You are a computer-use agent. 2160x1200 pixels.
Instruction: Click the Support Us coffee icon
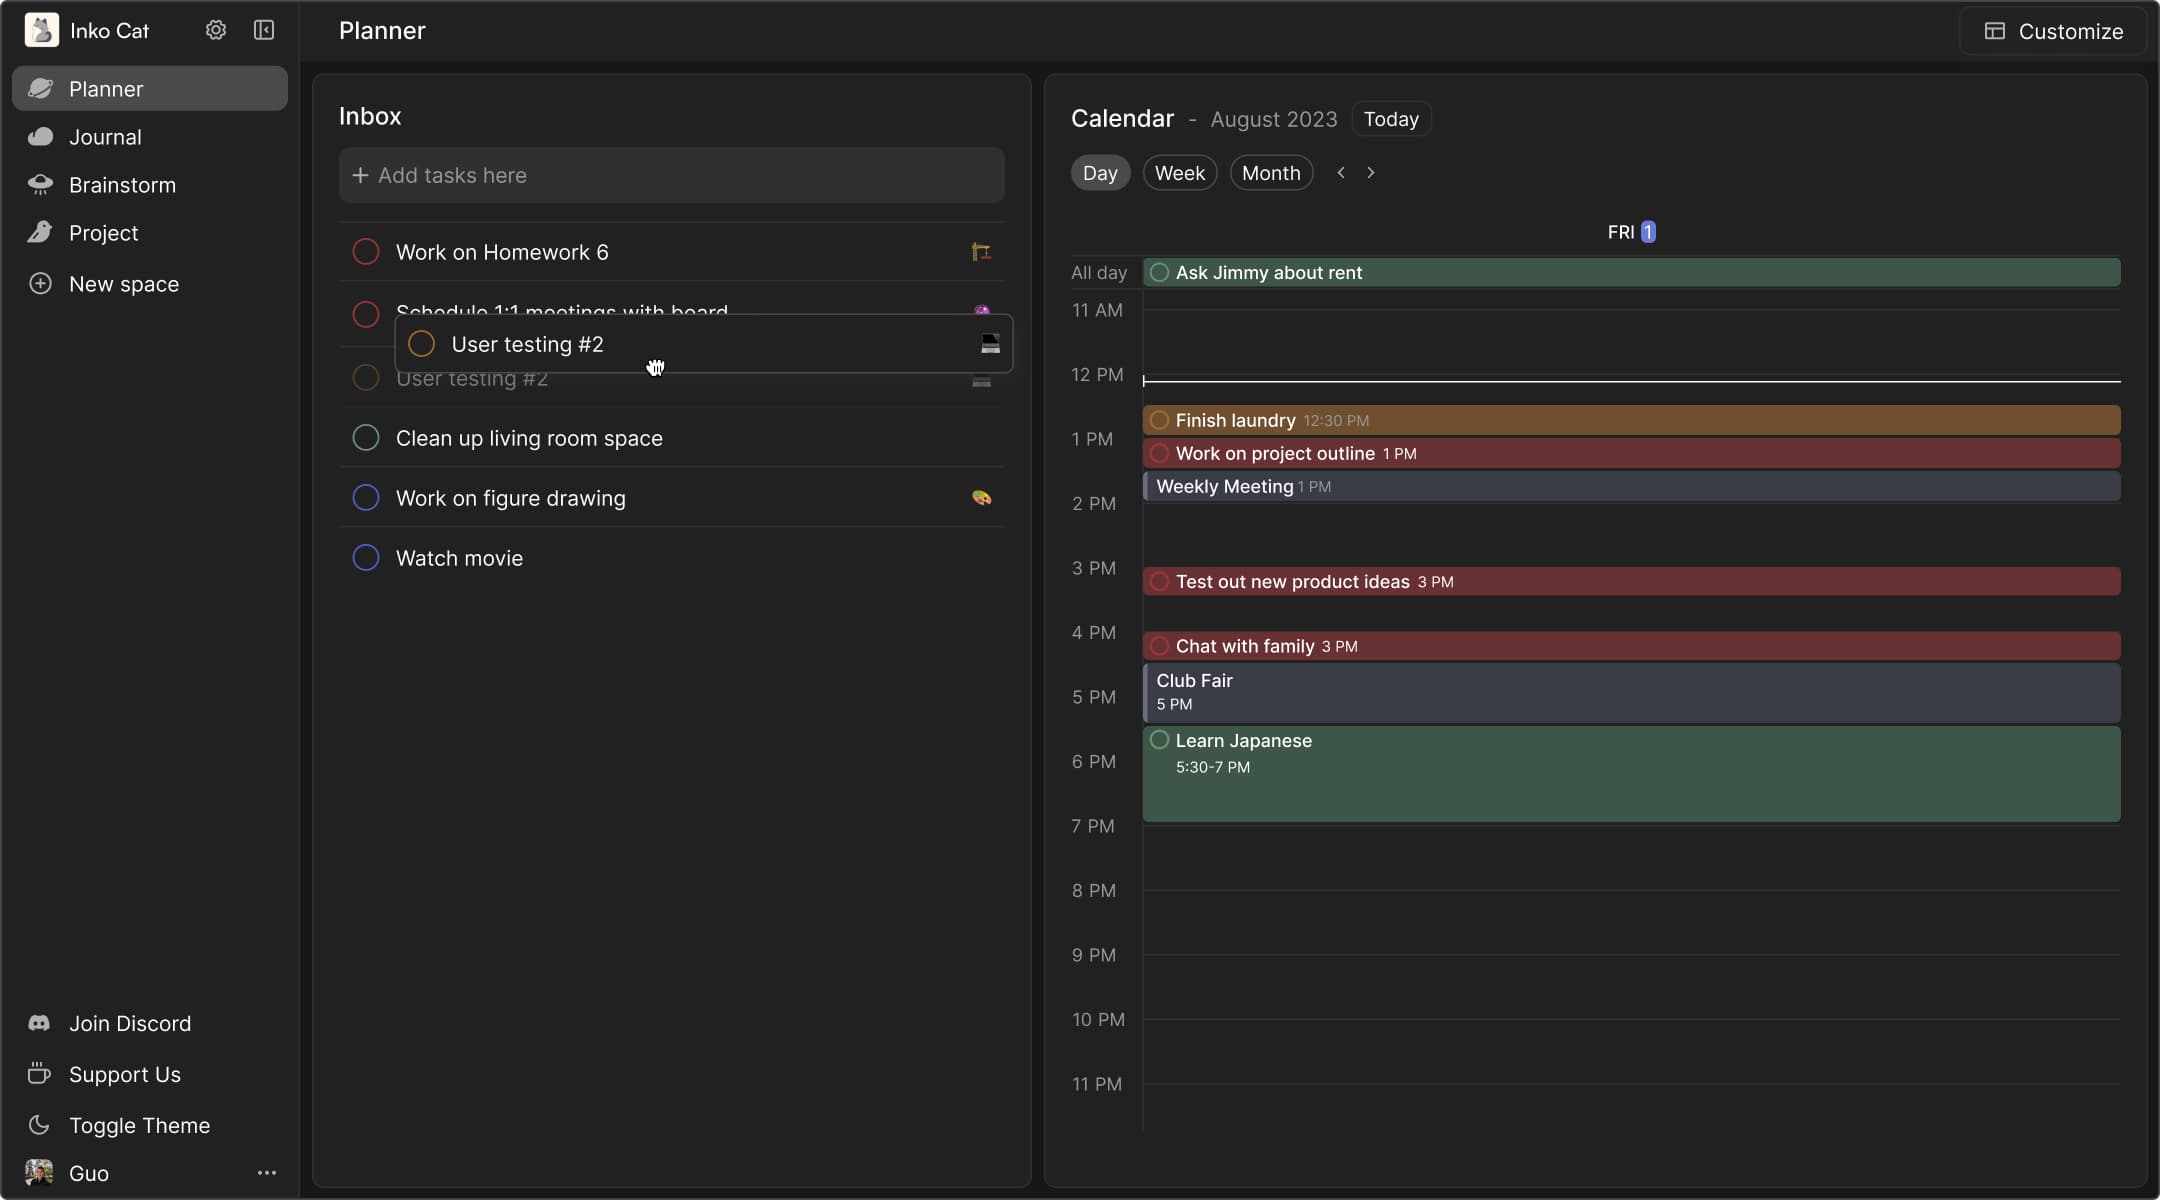[39, 1074]
